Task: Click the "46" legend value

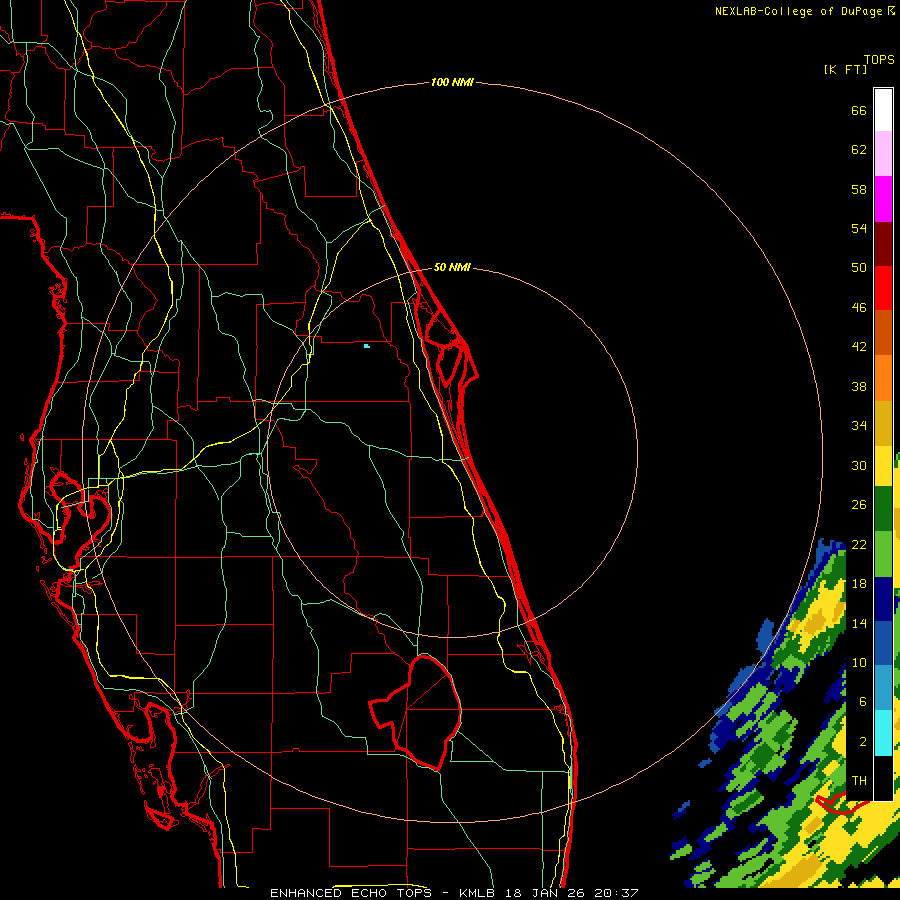Action: click(x=859, y=308)
